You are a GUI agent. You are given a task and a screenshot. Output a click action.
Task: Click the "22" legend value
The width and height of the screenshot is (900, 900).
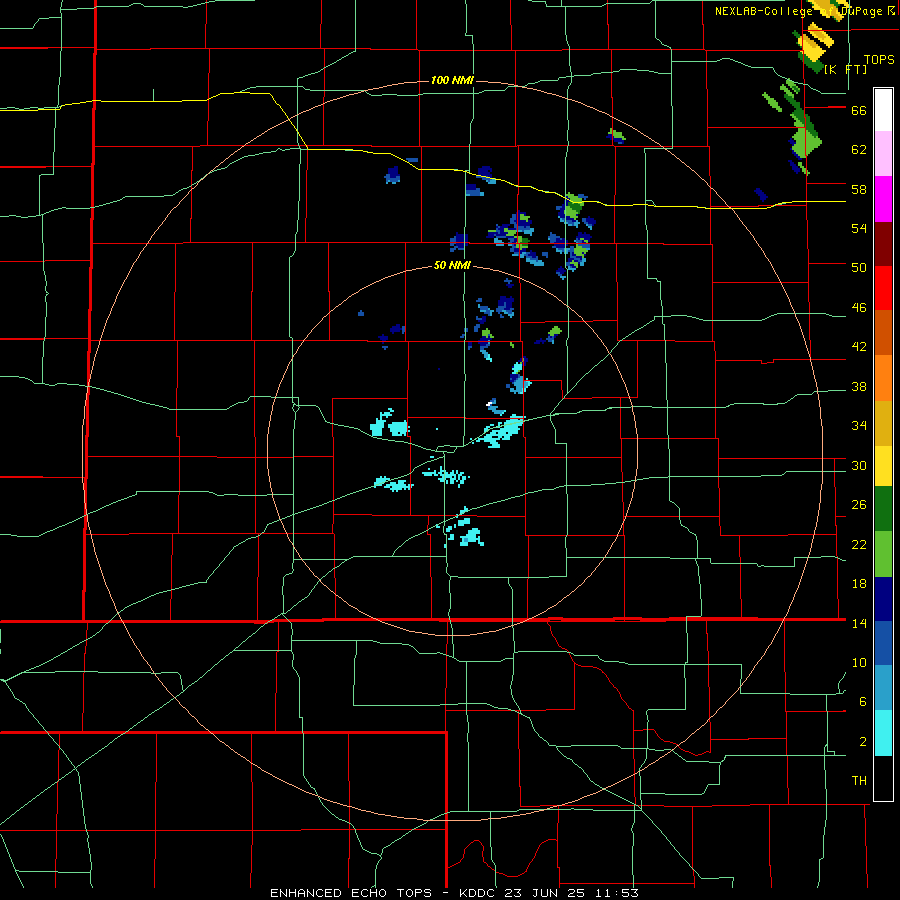tap(859, 545)
